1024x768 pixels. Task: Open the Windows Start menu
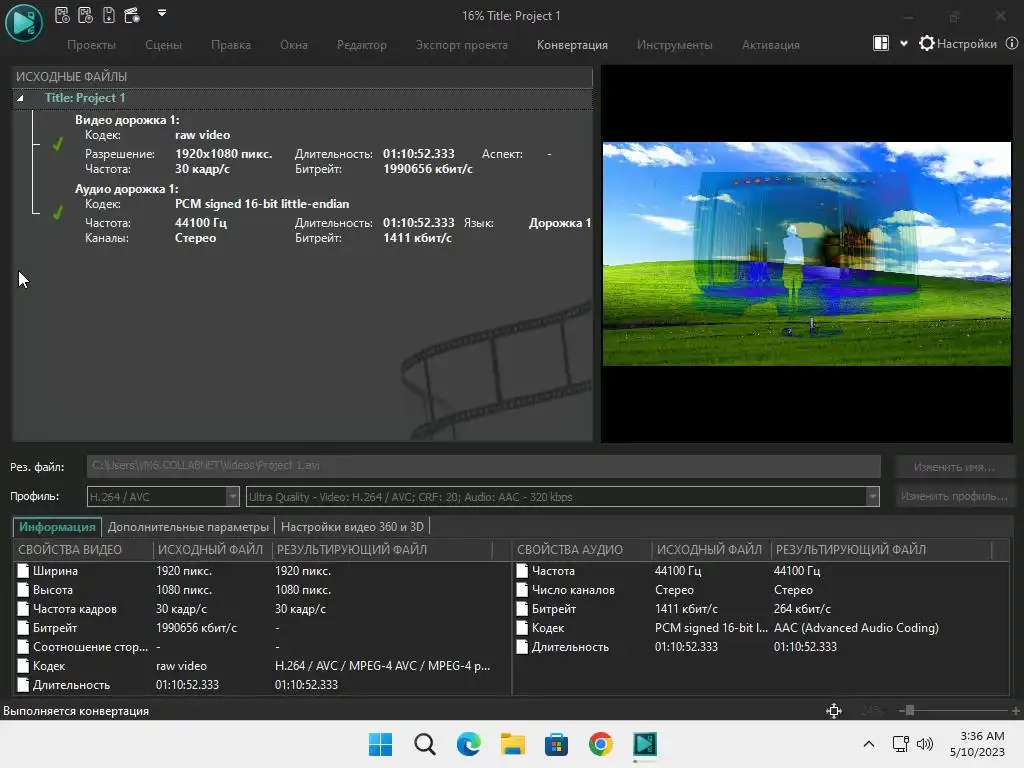(380, 744)
